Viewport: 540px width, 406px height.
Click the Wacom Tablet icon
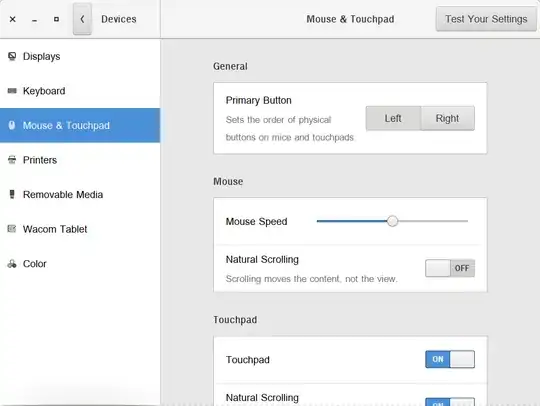(12, 229)
